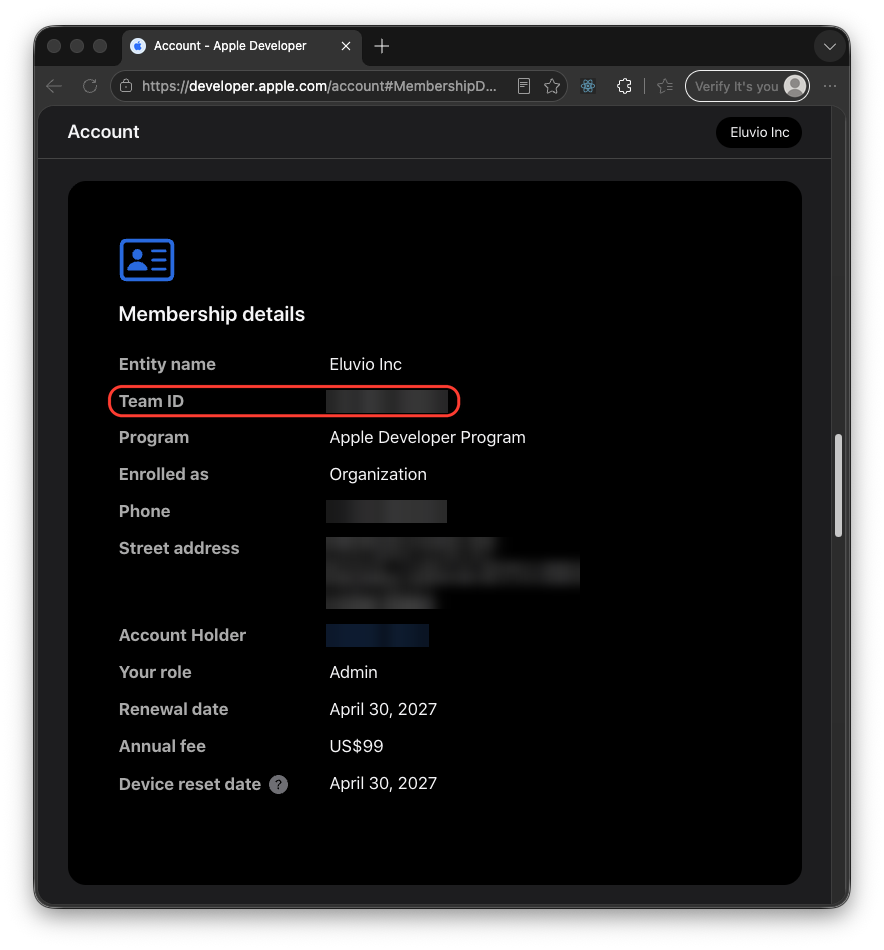Viewport: 884px width, 950px height.
Task: Open the Eluvio Inc team switcher
Action: tap(759, 132)
